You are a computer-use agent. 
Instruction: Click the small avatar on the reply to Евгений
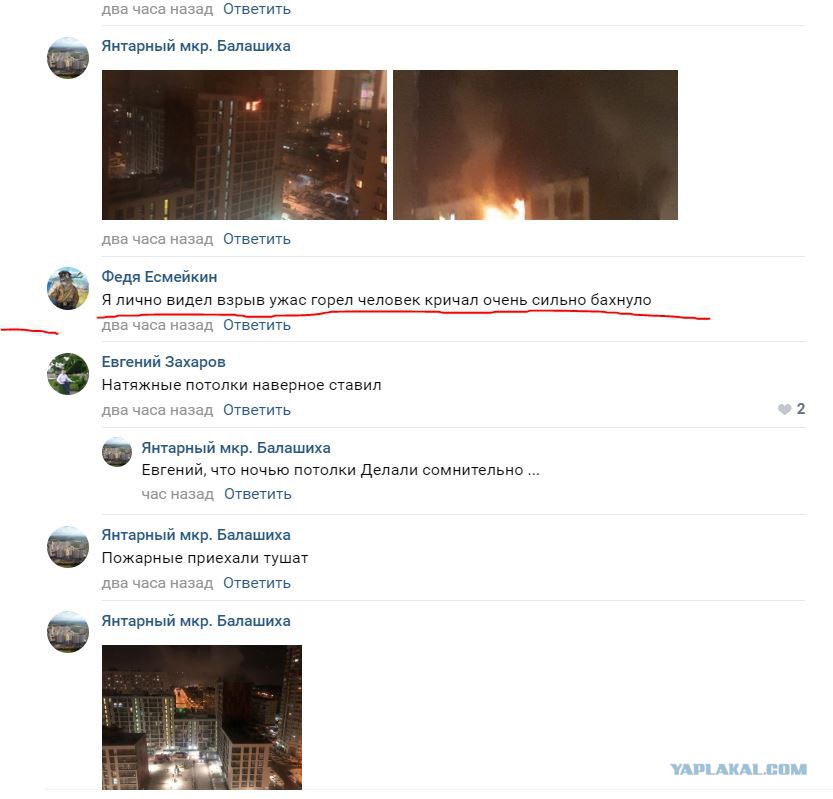117,452
